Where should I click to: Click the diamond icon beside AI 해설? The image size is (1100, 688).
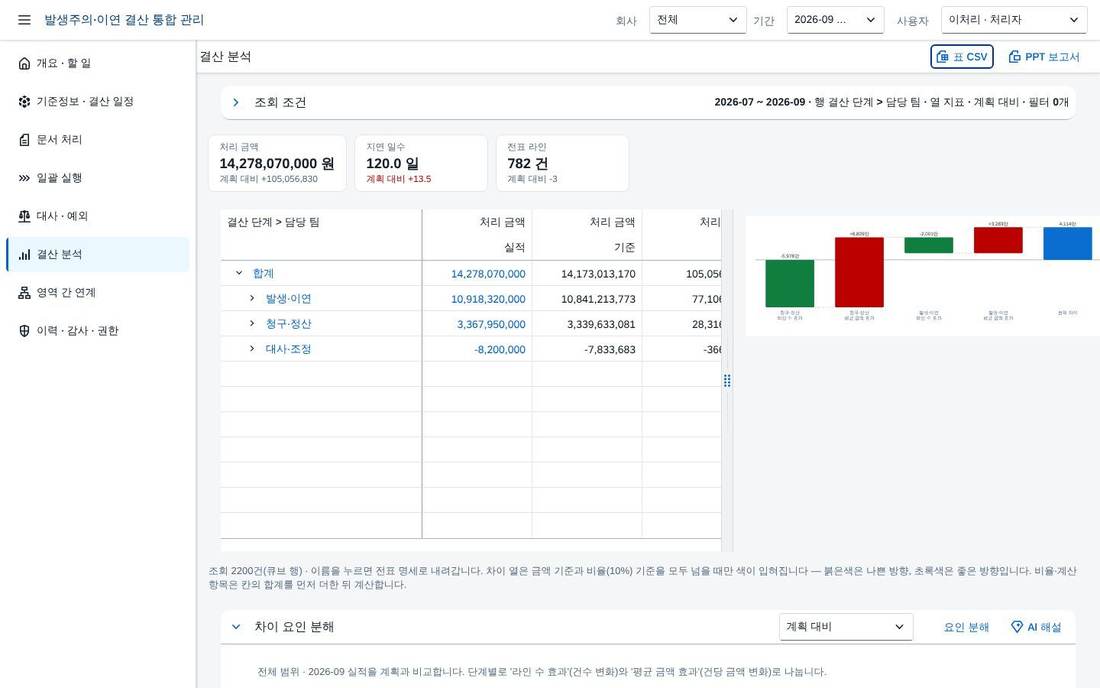click(1017, 626)
